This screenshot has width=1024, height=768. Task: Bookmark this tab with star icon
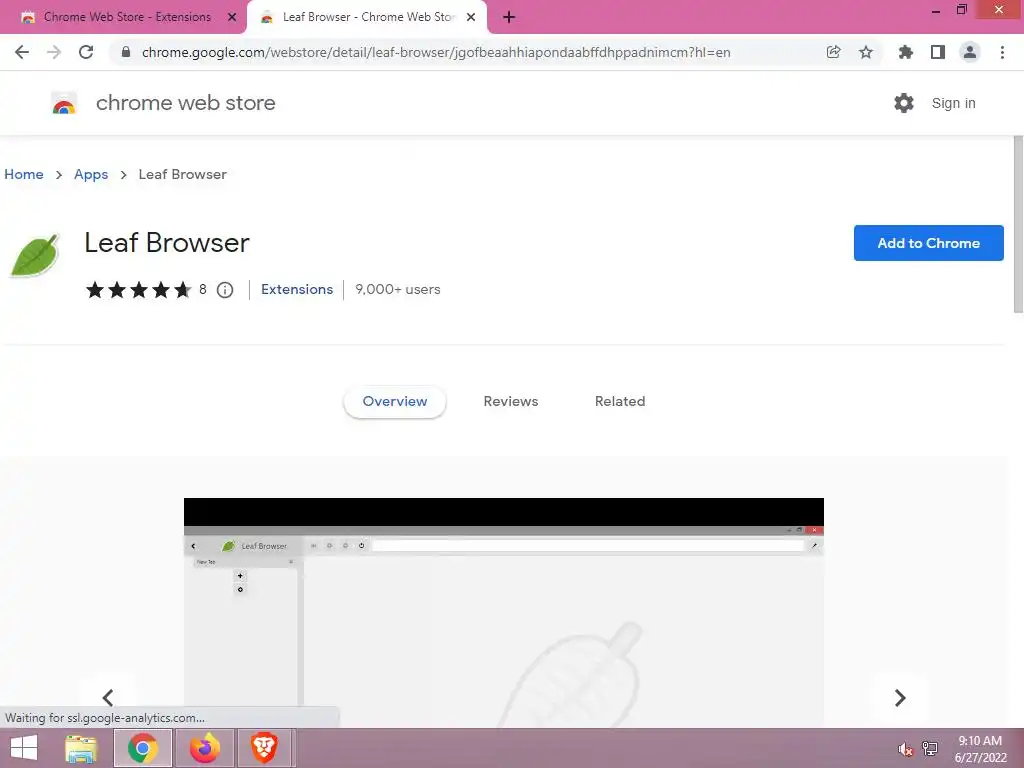tap(866, 52)
